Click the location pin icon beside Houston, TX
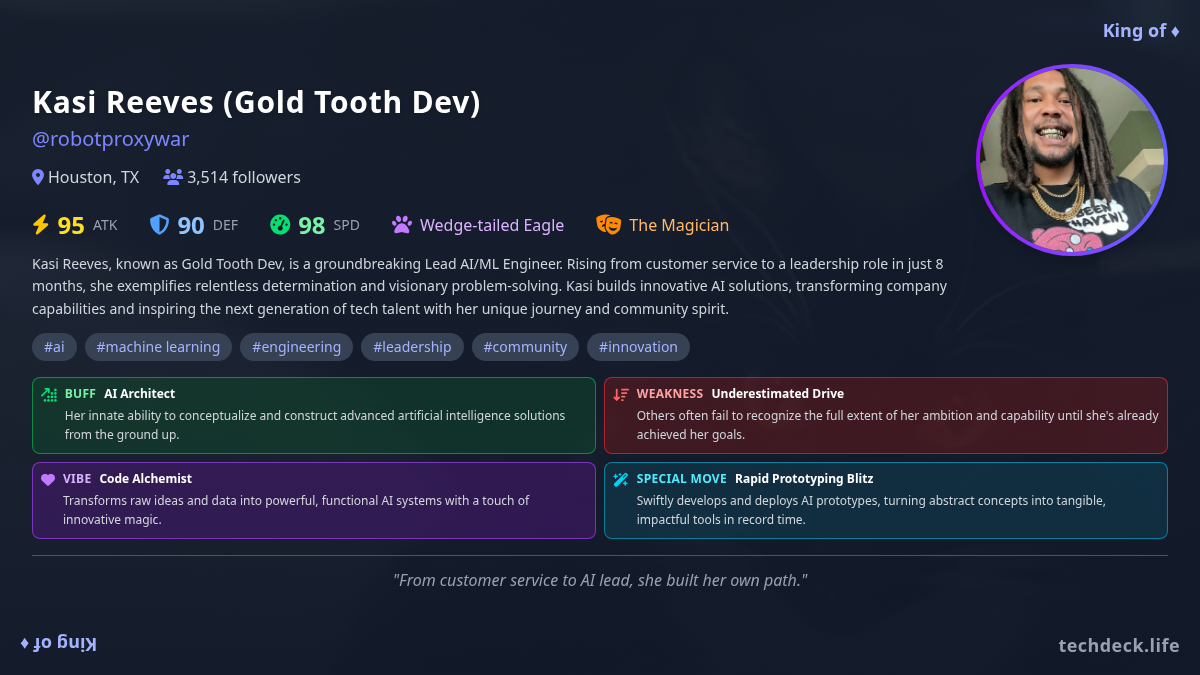Screen dimensions: 1200x675 (x=38, y=177)
